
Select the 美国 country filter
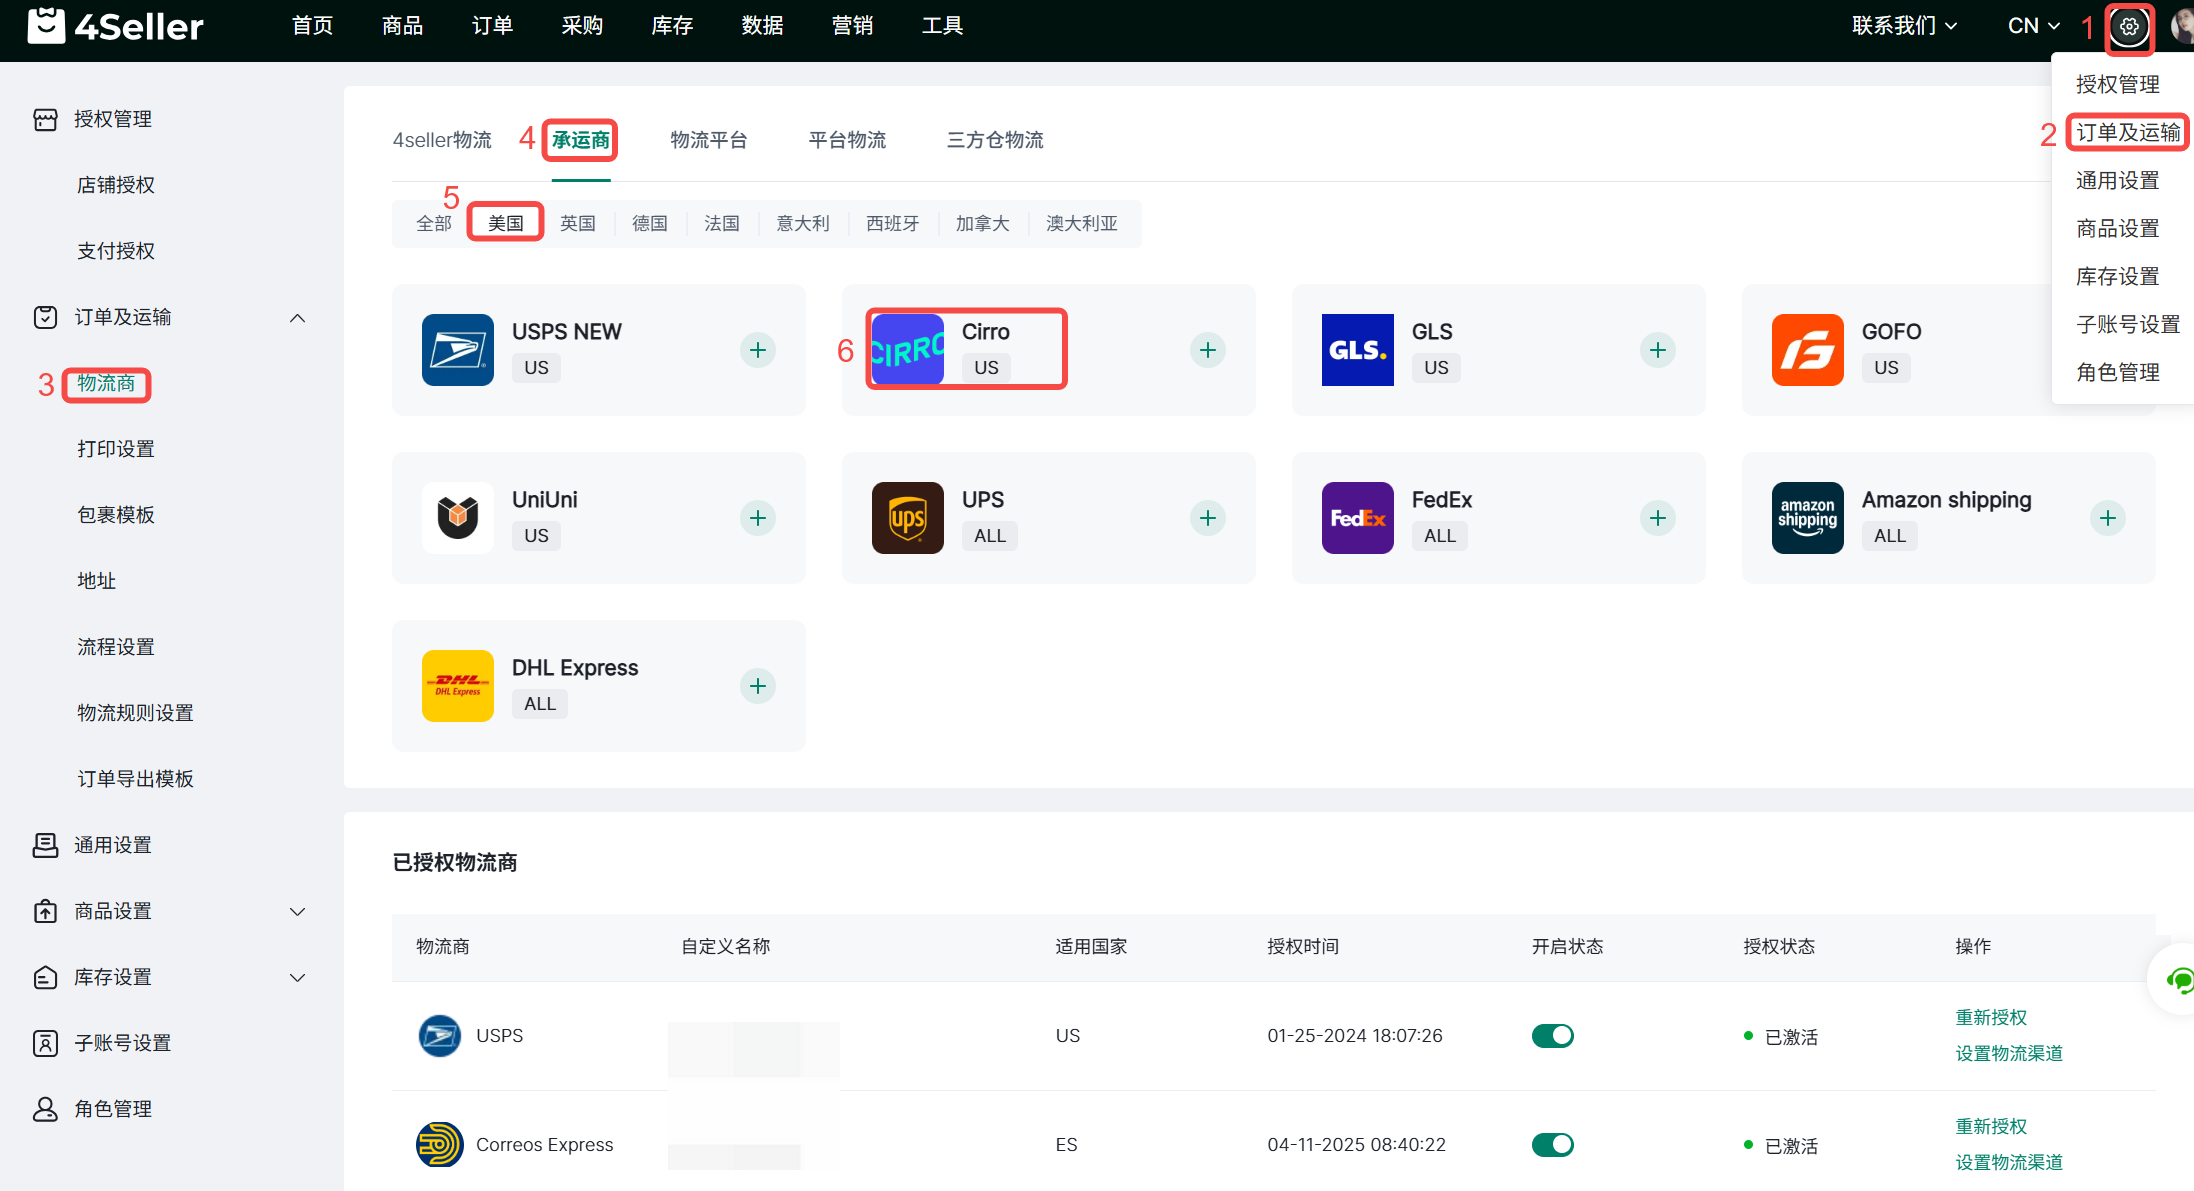click(x=506, y=223)
